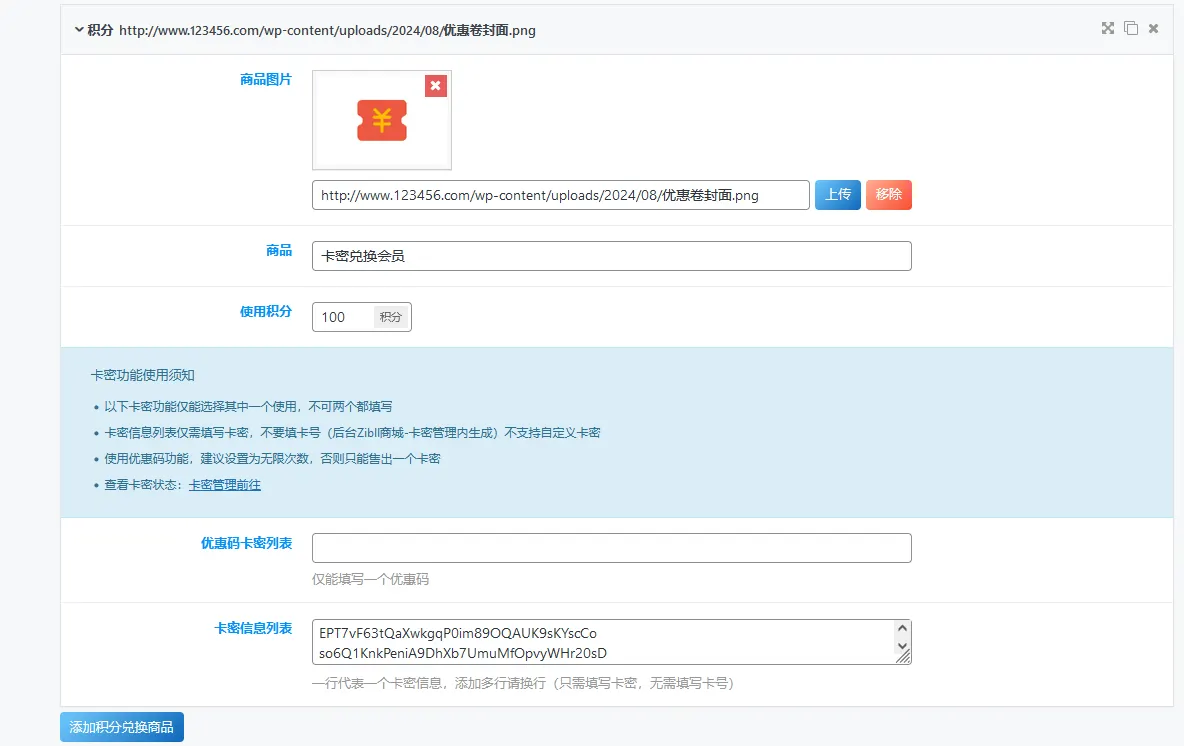Click the textarea scroll down arrow

coord(902,646)
